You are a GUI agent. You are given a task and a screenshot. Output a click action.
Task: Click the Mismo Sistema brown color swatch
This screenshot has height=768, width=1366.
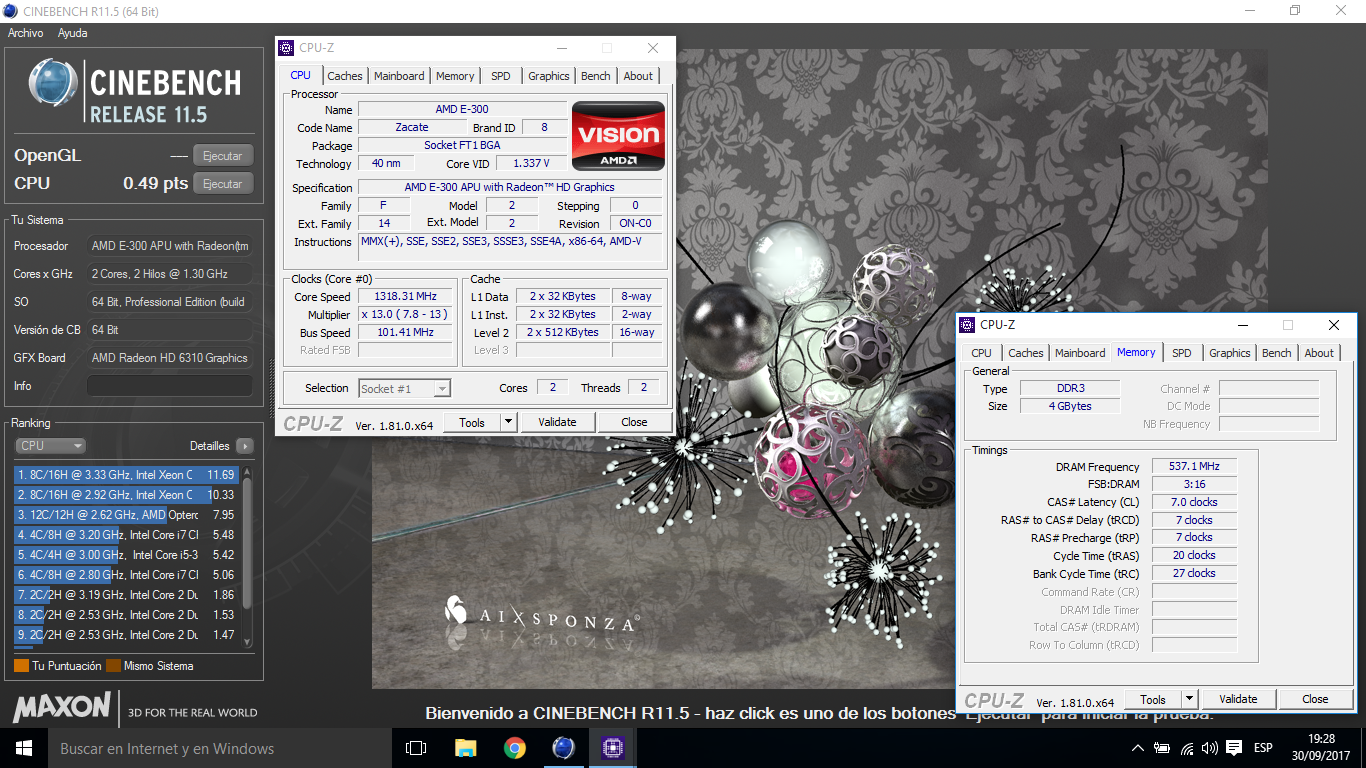113,666
